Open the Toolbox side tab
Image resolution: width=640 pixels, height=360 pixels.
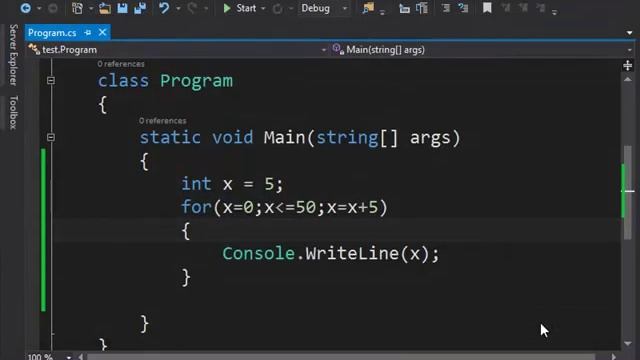click(13, 112)
